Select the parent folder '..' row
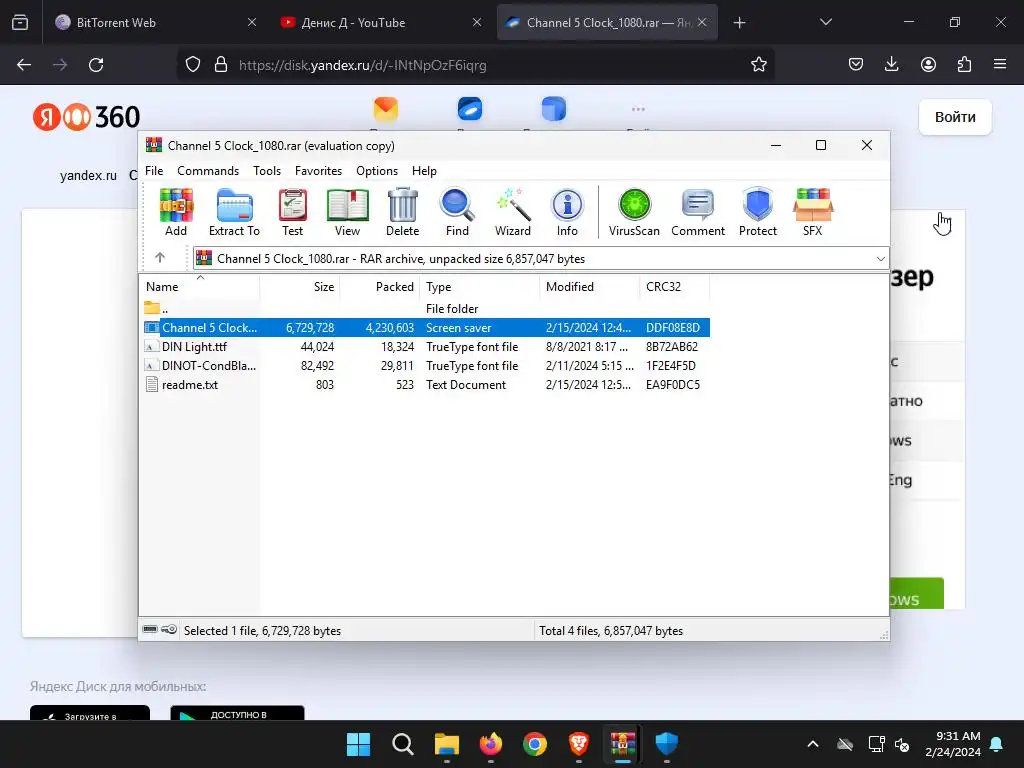This screenshot has height=768, width=1024. pyautogui.click(x=424, y=308)
